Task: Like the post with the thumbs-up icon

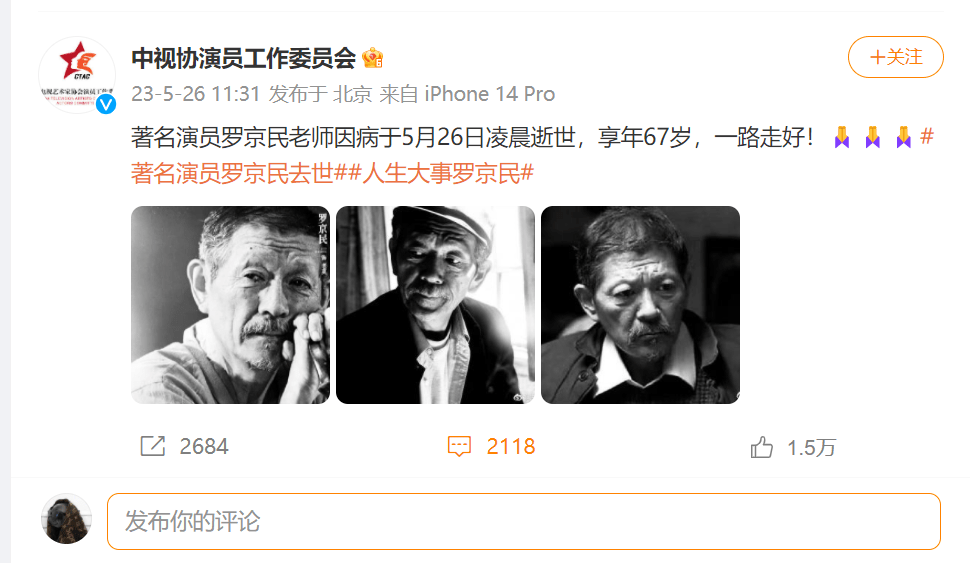Action: 762,447
